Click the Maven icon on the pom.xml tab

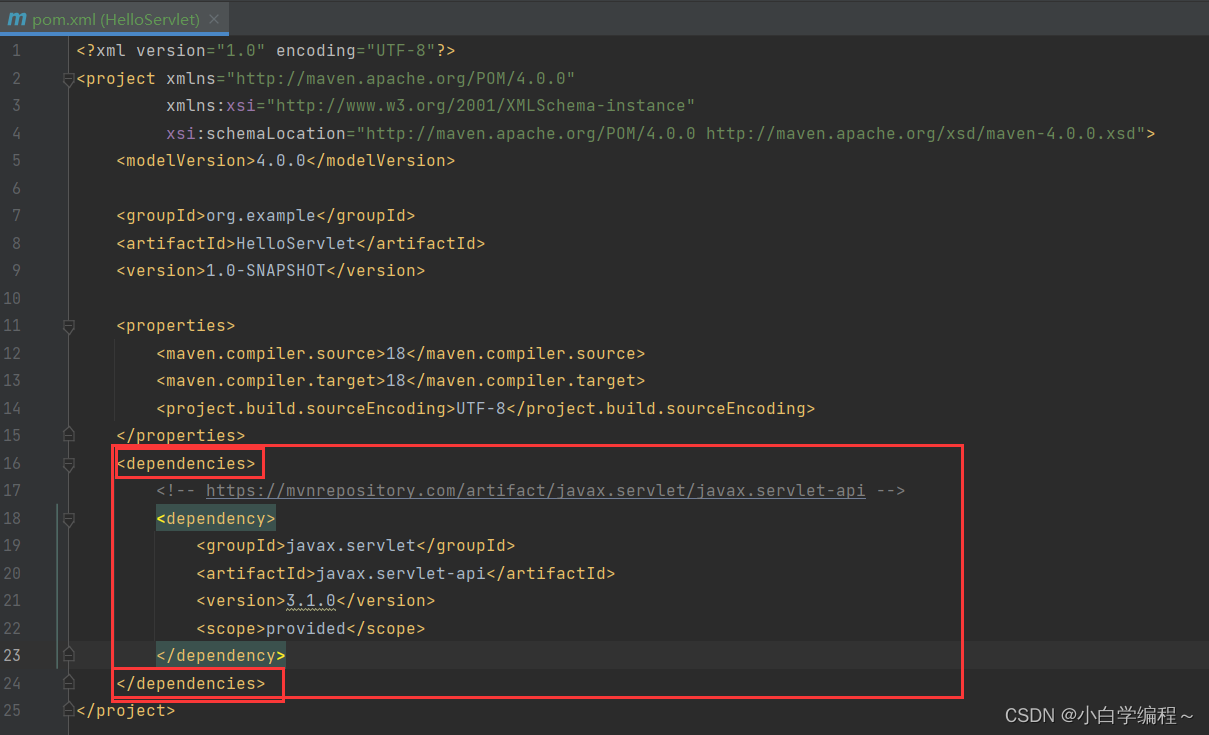coord(18,18)
